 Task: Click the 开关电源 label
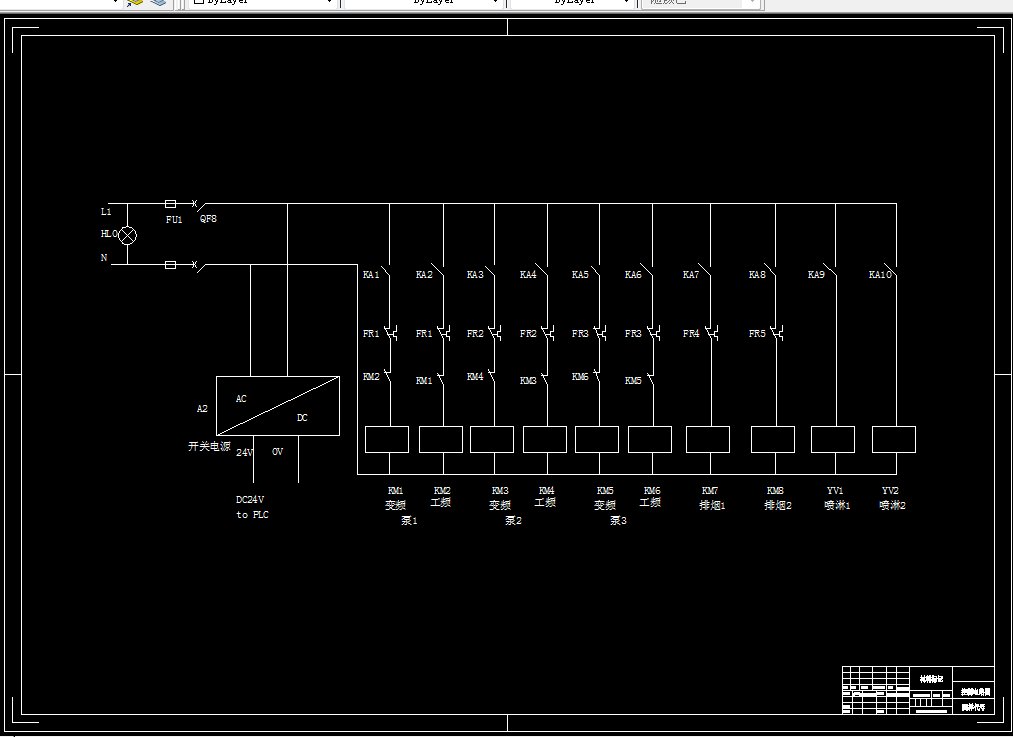coord(209,446)
